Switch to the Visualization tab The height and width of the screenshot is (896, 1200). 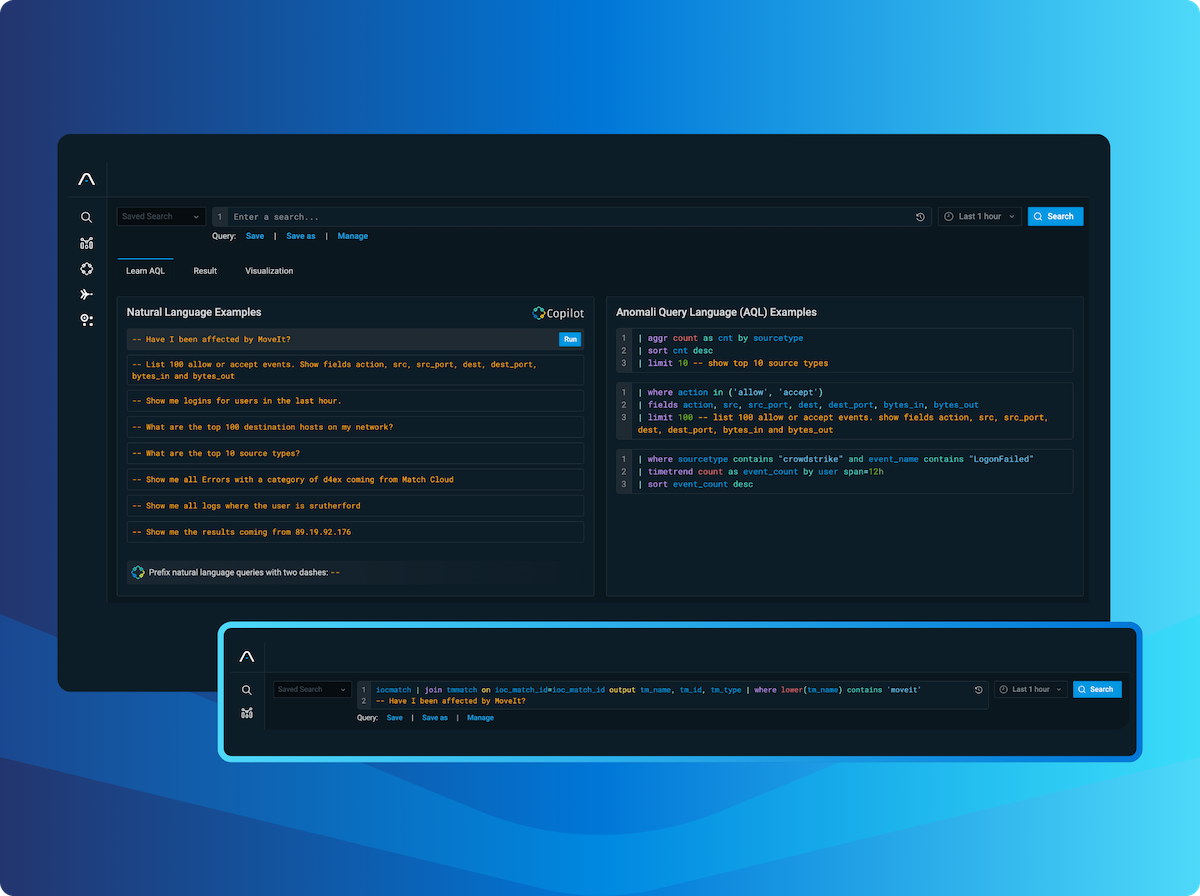point(269,271)
